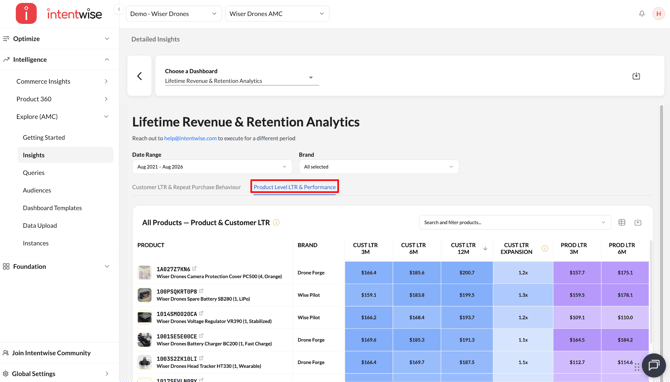Select Product Level LTR & Performance tab
Viewport: 670px width, 382px height.
[x=294, y=187]
